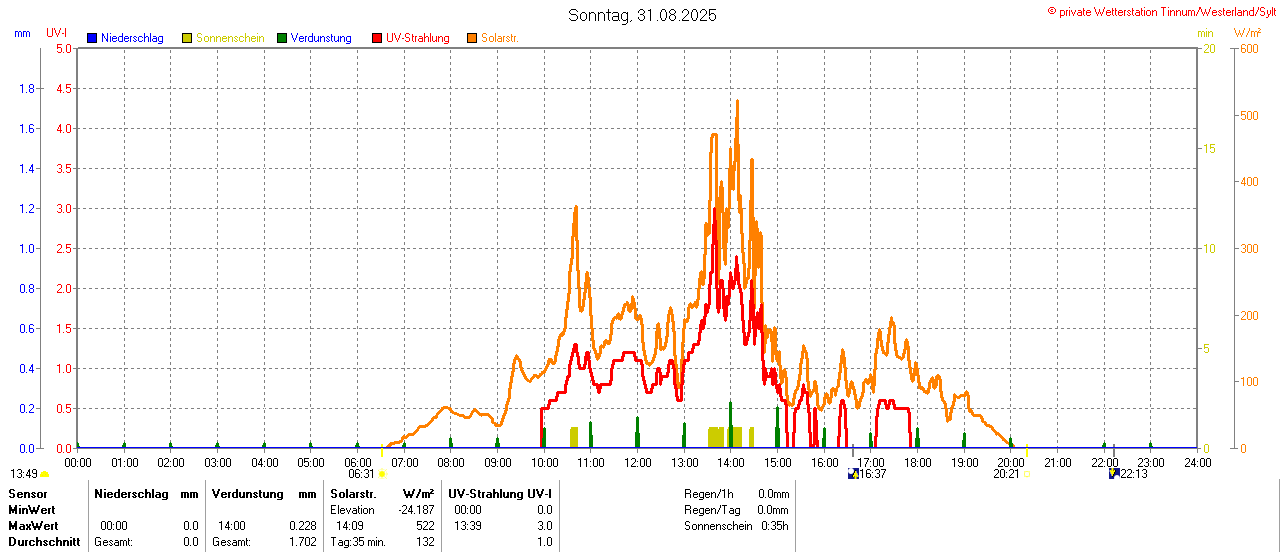This screenshot has width=1280, height=552.
Task: Click the yellow min axis unit label
Action: [1206, 33]
